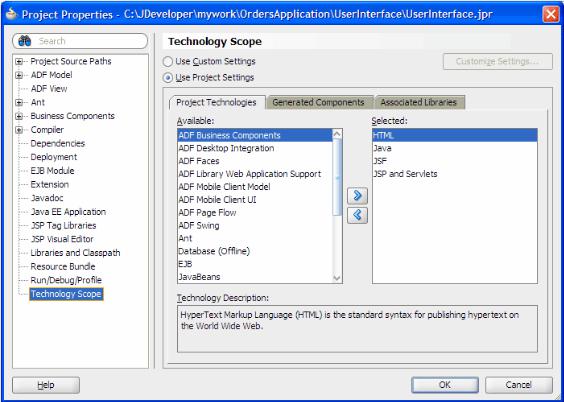Select EJB Module in the tree
Viewport: 564px width, 402px height.
53,171
